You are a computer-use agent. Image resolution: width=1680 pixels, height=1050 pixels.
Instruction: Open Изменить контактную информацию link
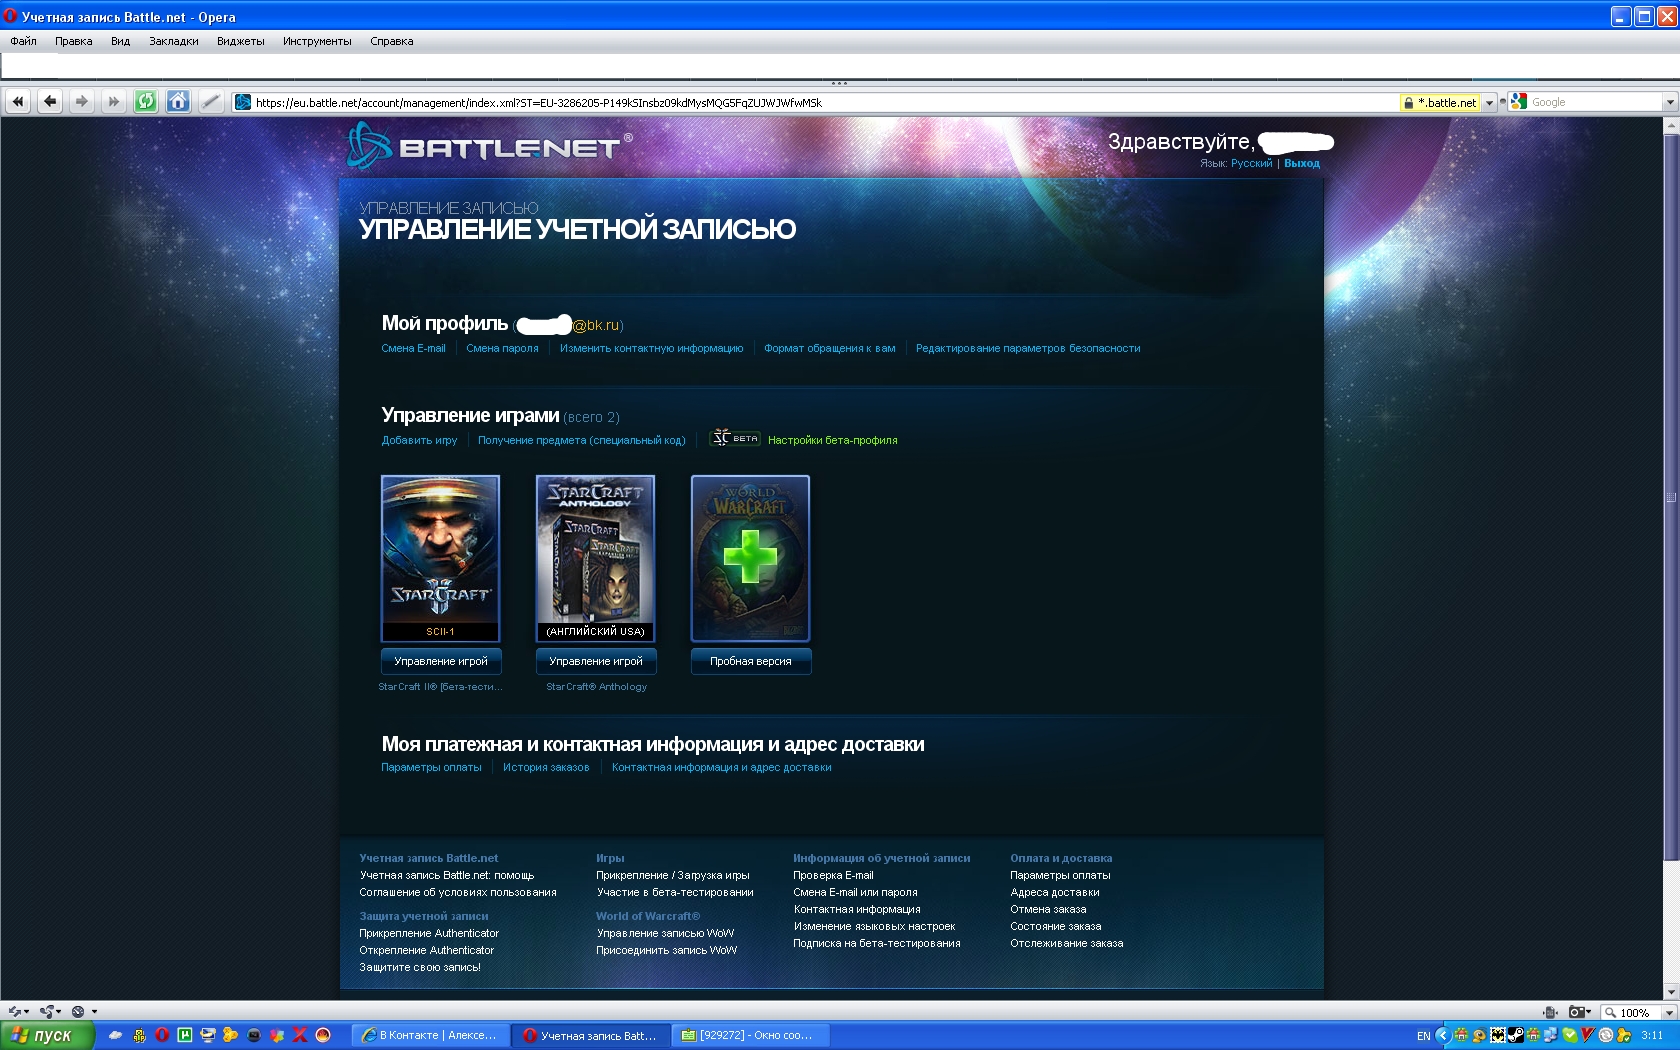[652, 348]
